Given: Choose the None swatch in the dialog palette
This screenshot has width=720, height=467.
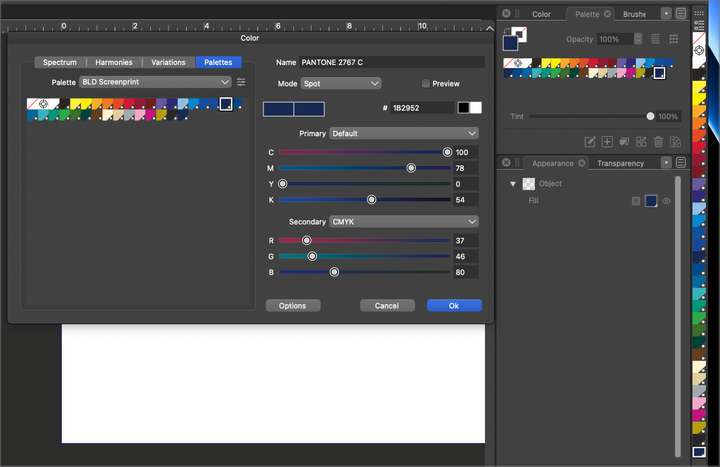Looking at the screenshot, I should [32, 104].
